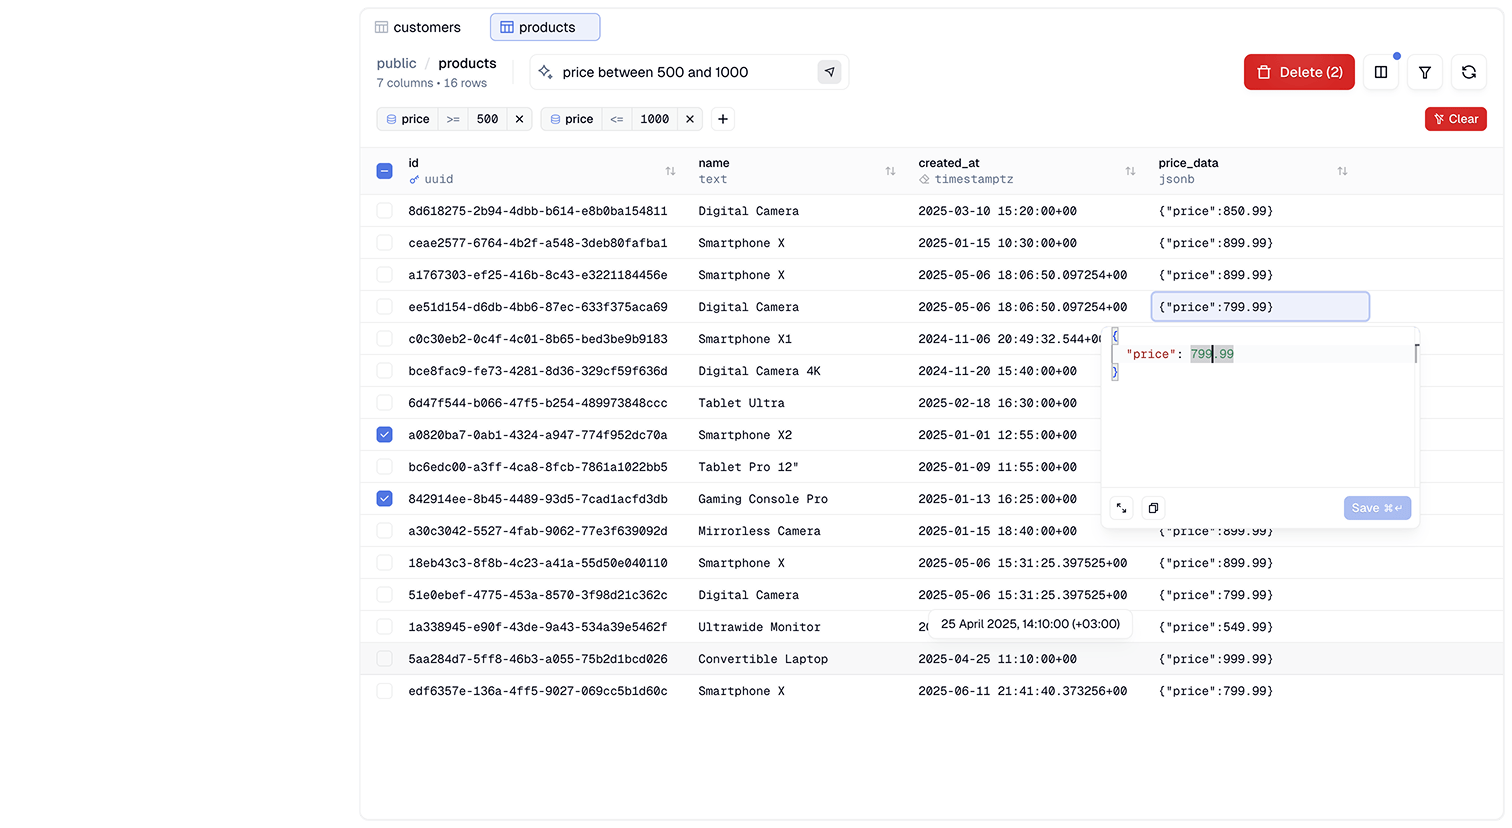Click the price between 500 and 1000 input

pos(680,72)
